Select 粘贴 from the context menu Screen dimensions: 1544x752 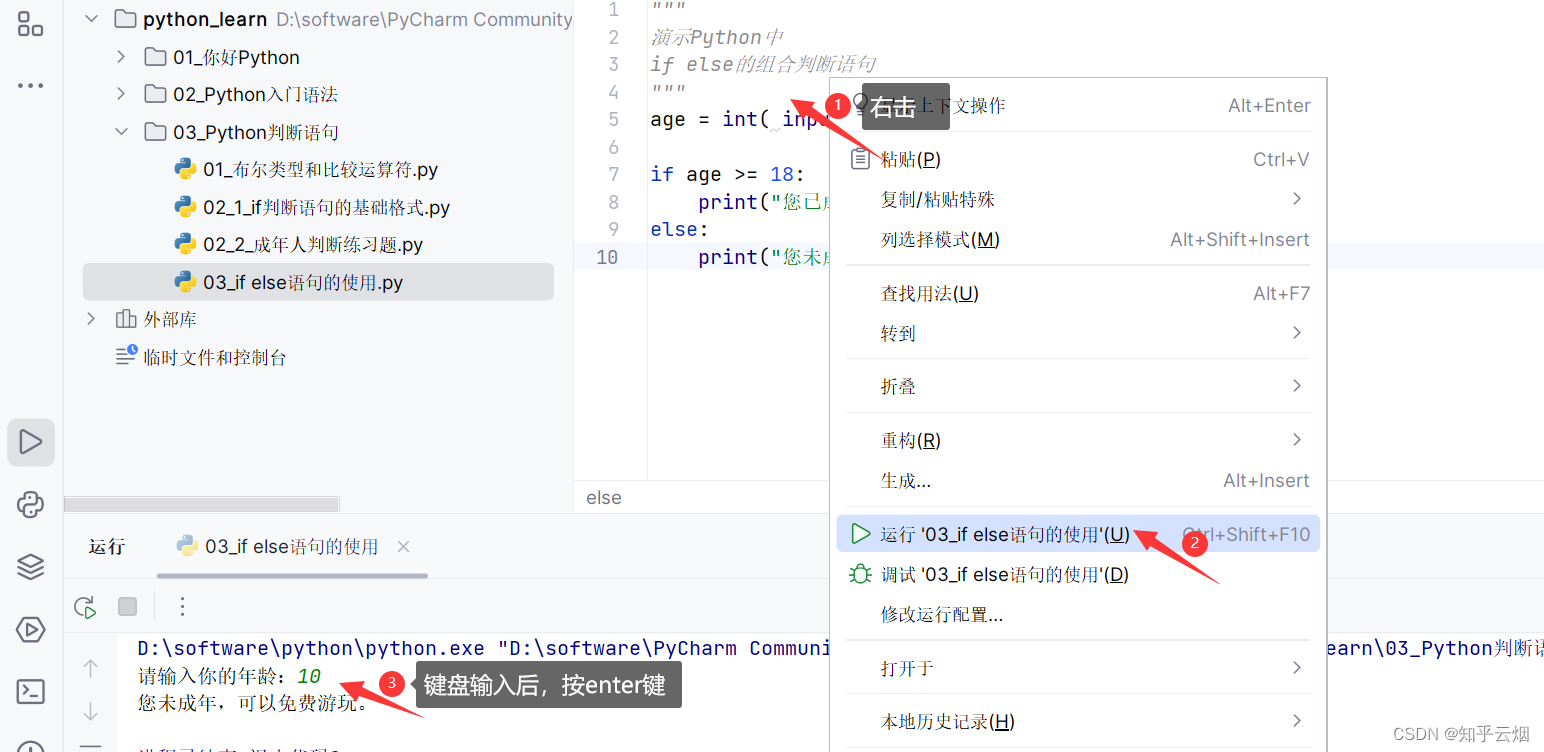click(1078, 159)
